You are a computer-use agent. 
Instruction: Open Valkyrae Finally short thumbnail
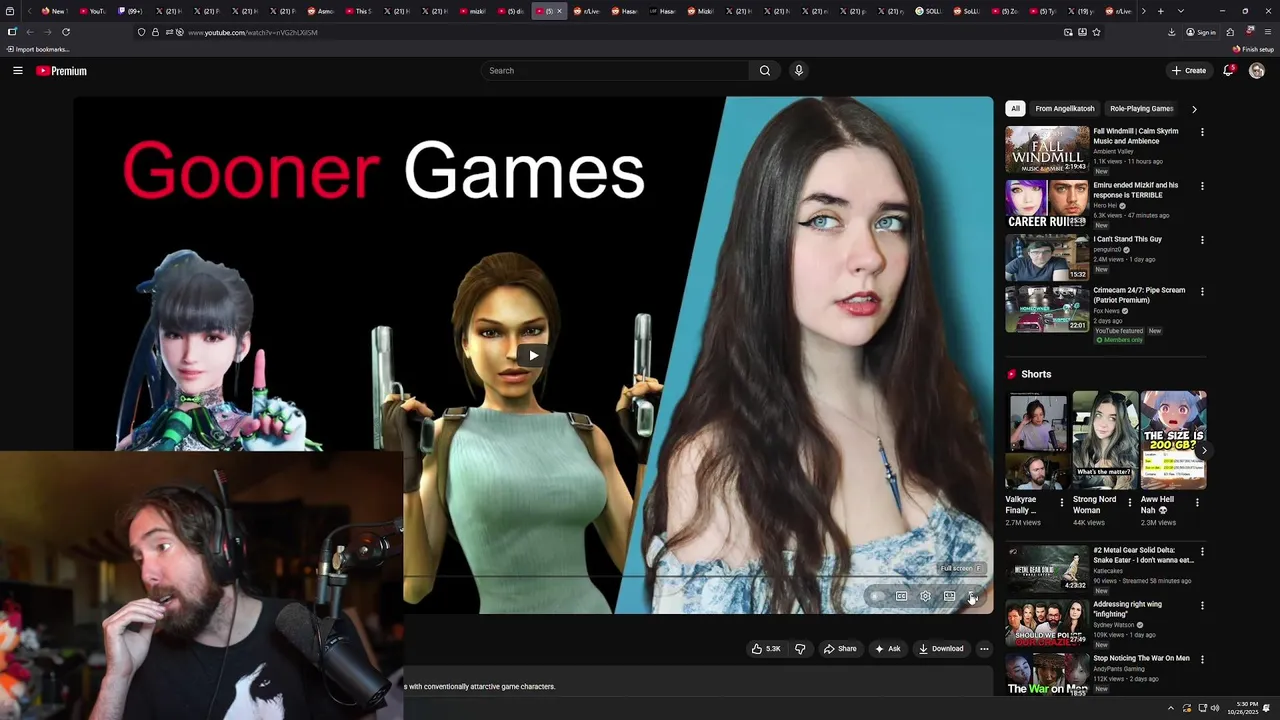click(1037, 440)
